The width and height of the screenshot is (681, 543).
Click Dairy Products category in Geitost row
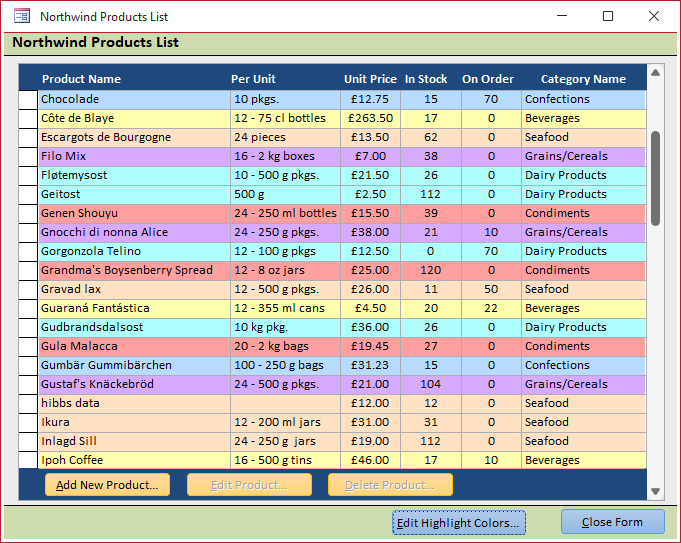584,195
